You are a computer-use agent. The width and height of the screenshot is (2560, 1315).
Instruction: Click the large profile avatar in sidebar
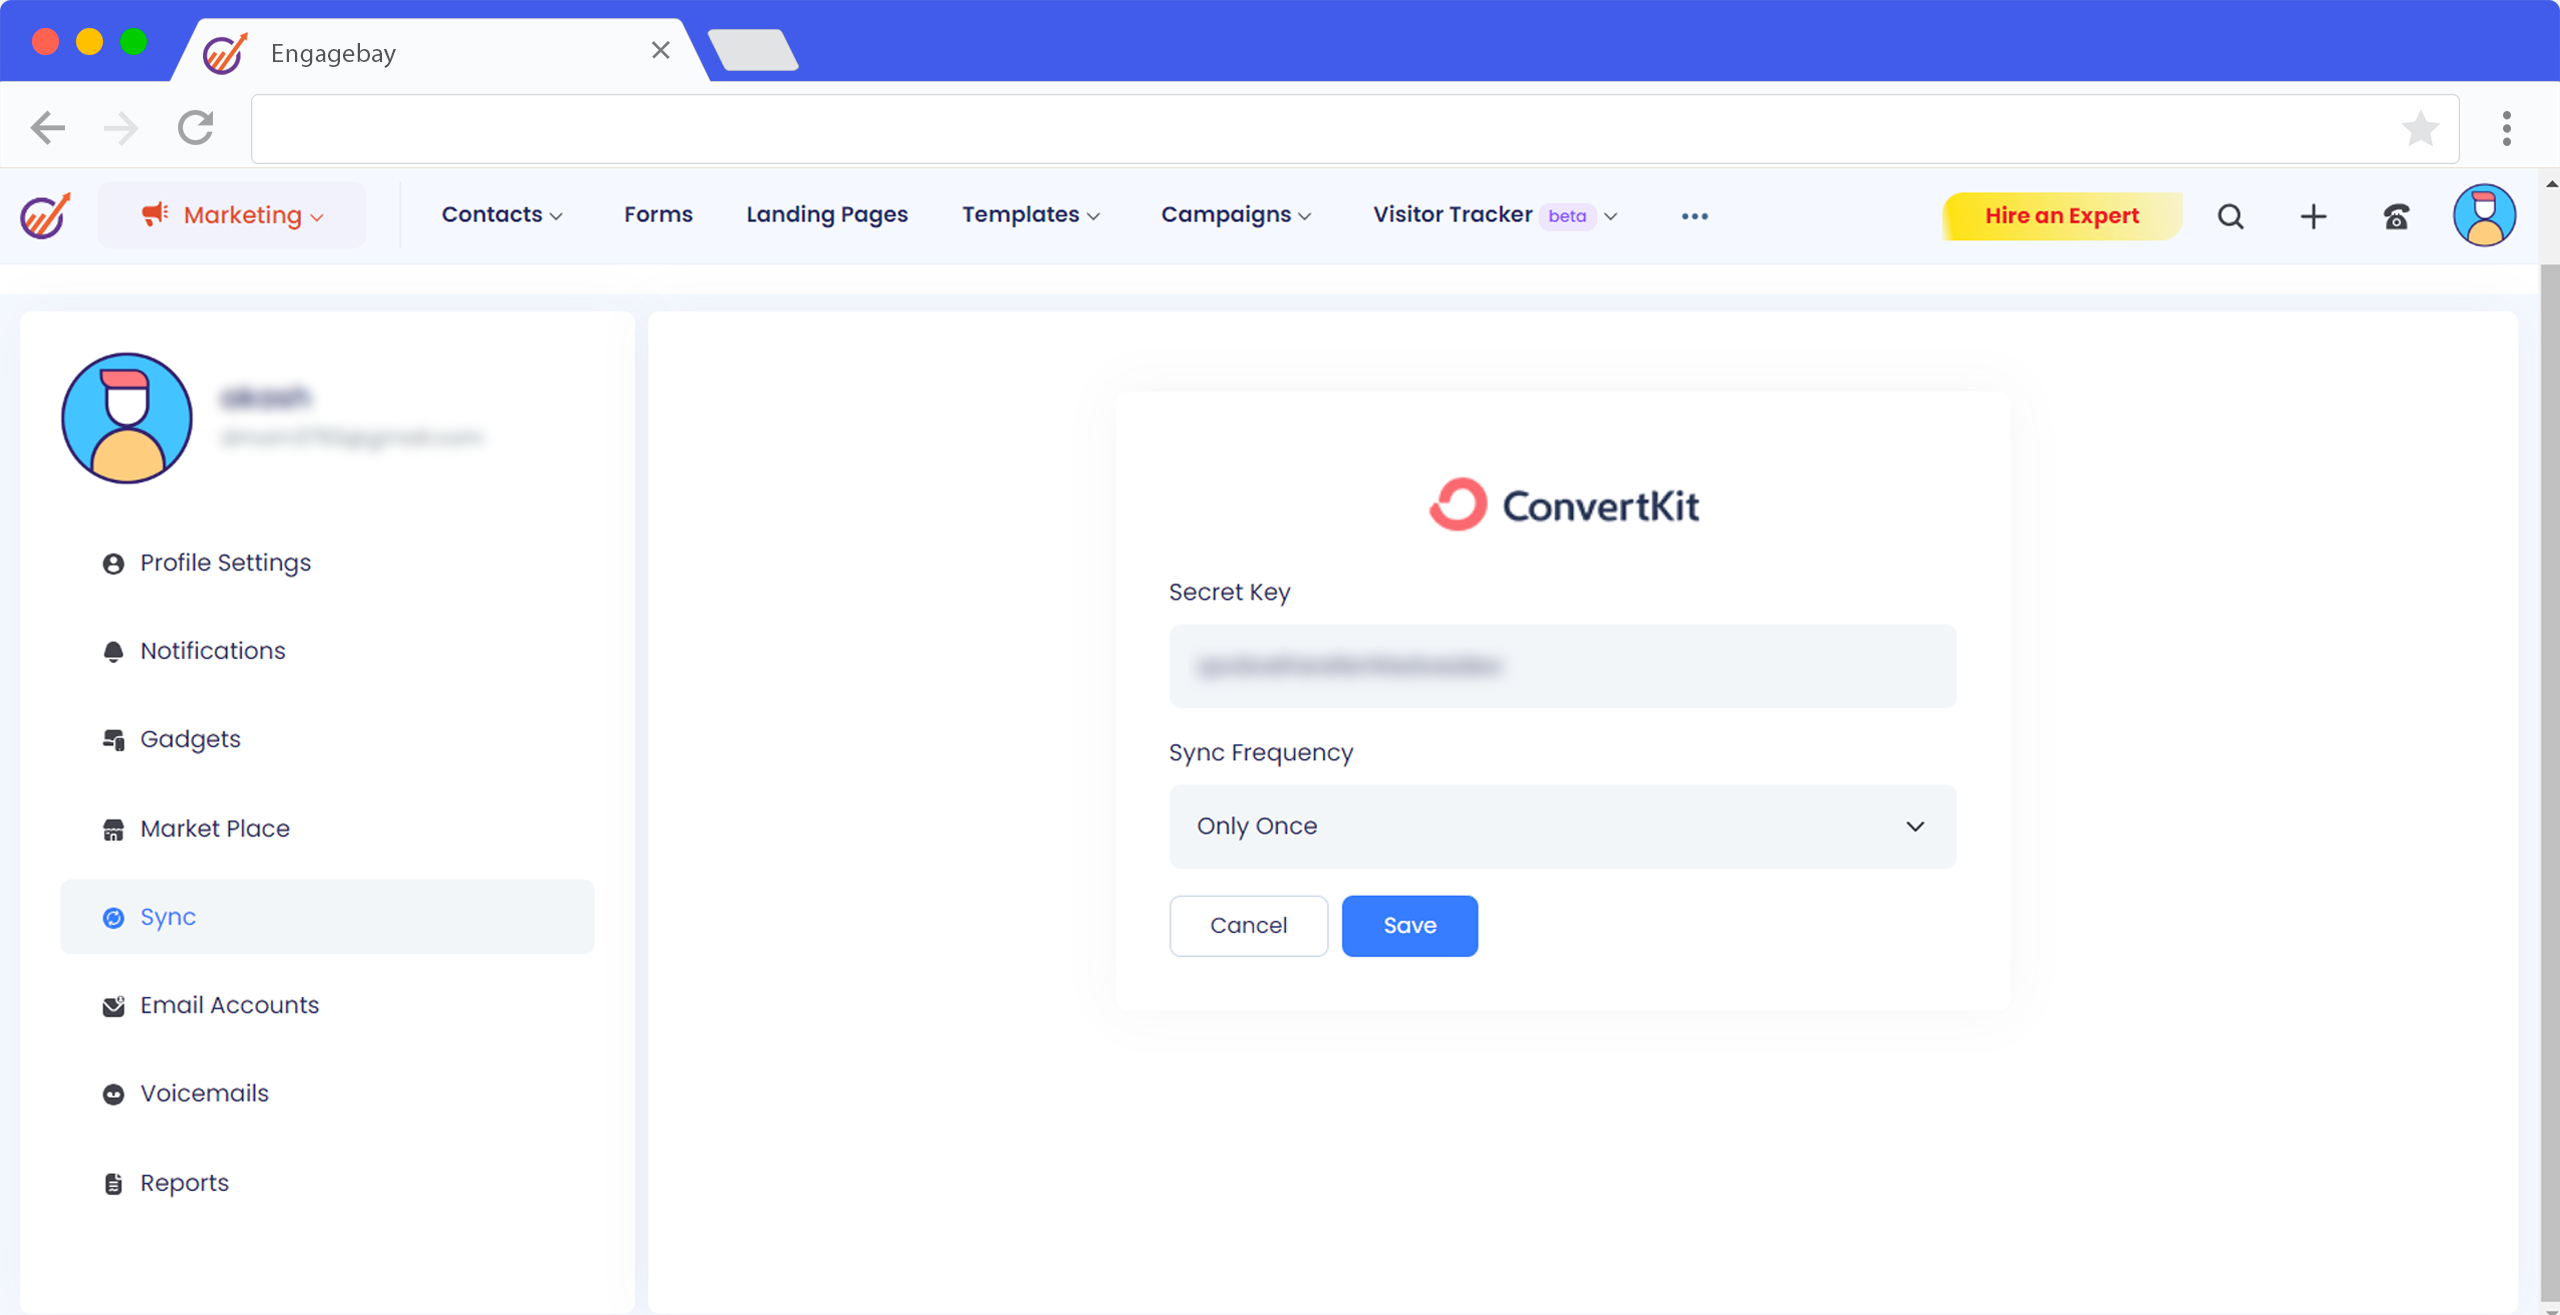click(127, 418)
